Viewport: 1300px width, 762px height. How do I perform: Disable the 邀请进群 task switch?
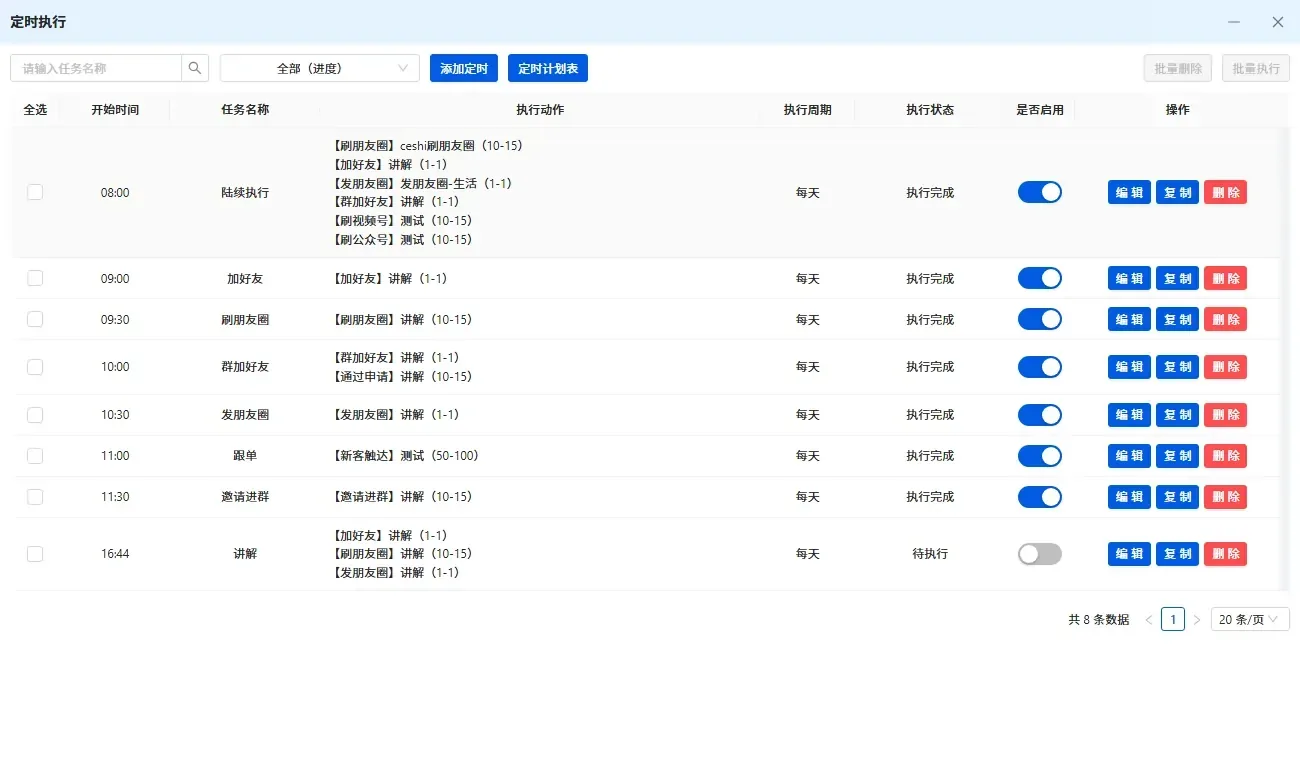coord(1040,496)
